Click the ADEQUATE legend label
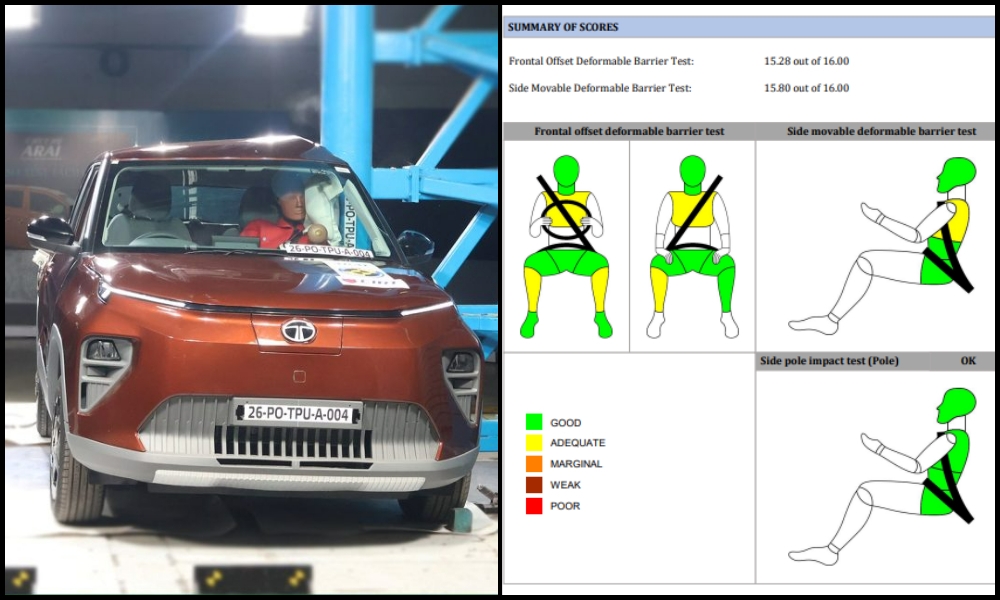Viewport: 1000px width, 600px height. pyautogui.click(x=578, y=443)
